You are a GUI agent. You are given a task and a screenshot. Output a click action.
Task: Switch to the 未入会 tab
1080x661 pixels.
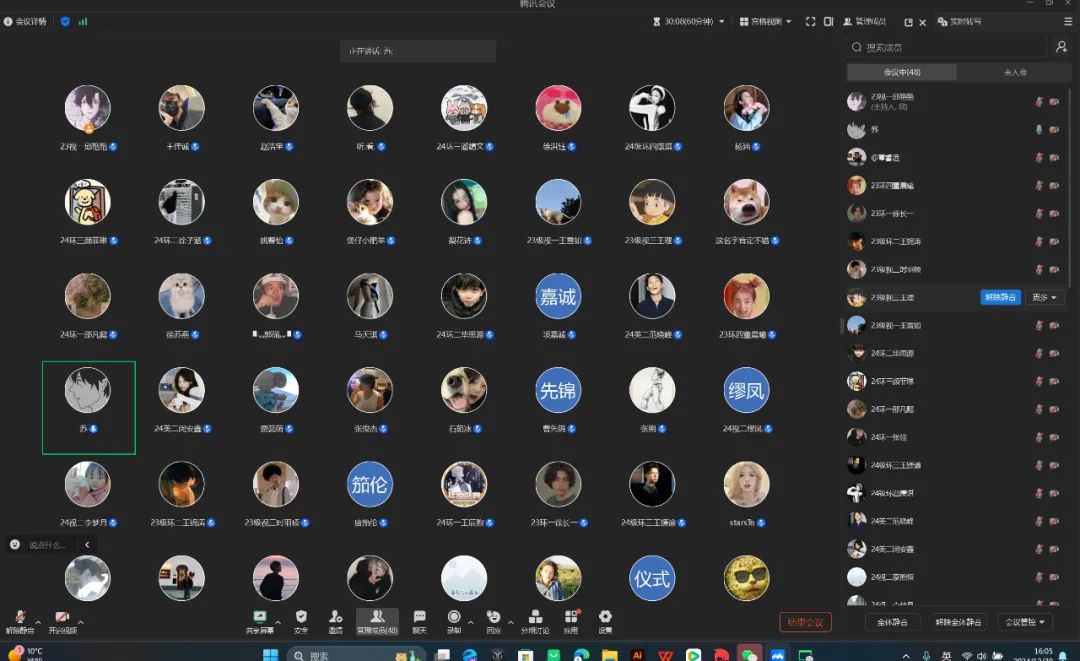coord(1015,72)
